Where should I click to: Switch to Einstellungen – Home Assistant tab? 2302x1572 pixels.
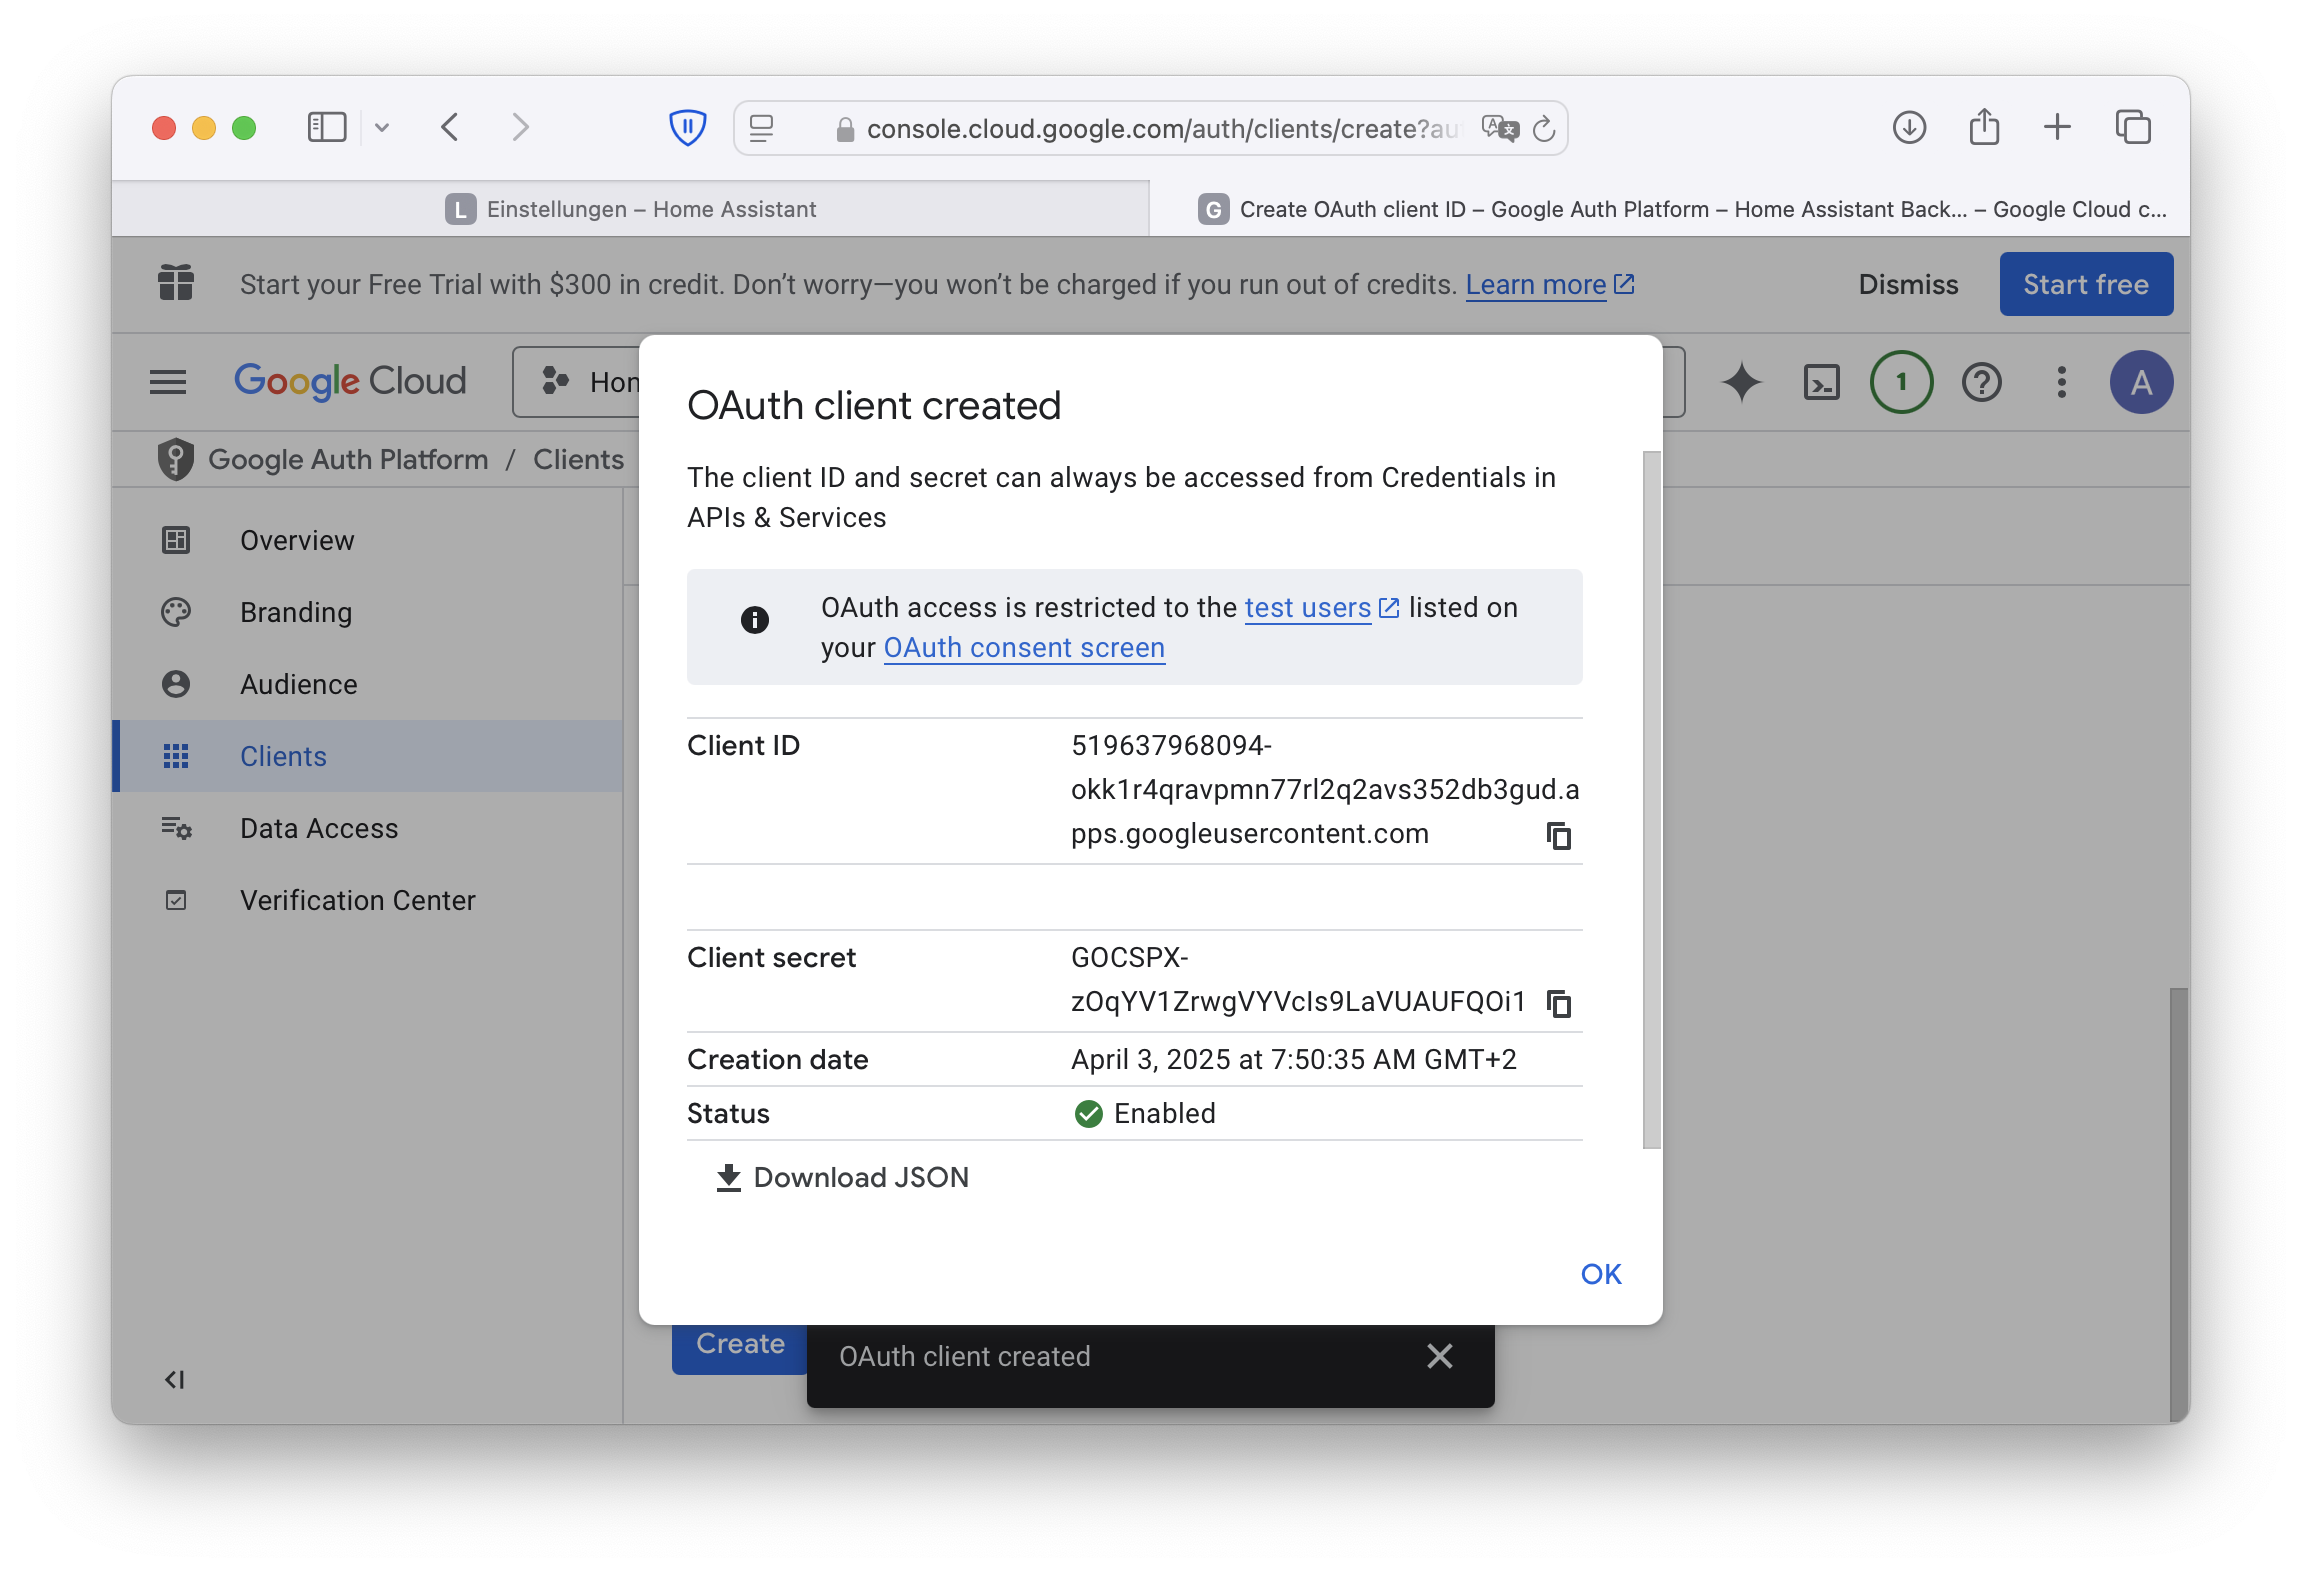pyautogui.click(x=631, y=209)
